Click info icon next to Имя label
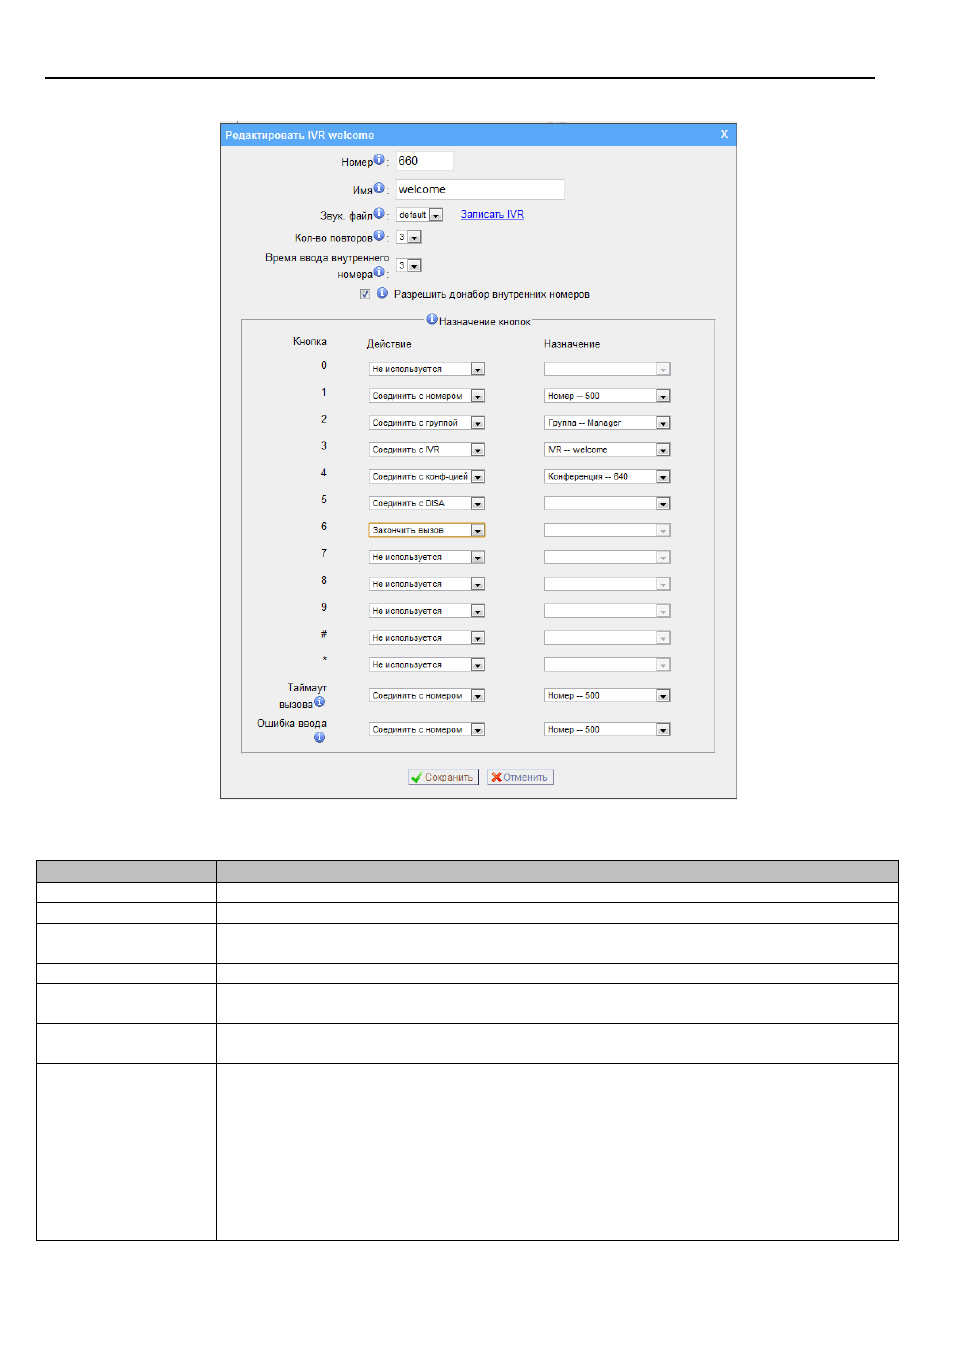Viewport: 954px width, 1350px height. pos(379,188)
